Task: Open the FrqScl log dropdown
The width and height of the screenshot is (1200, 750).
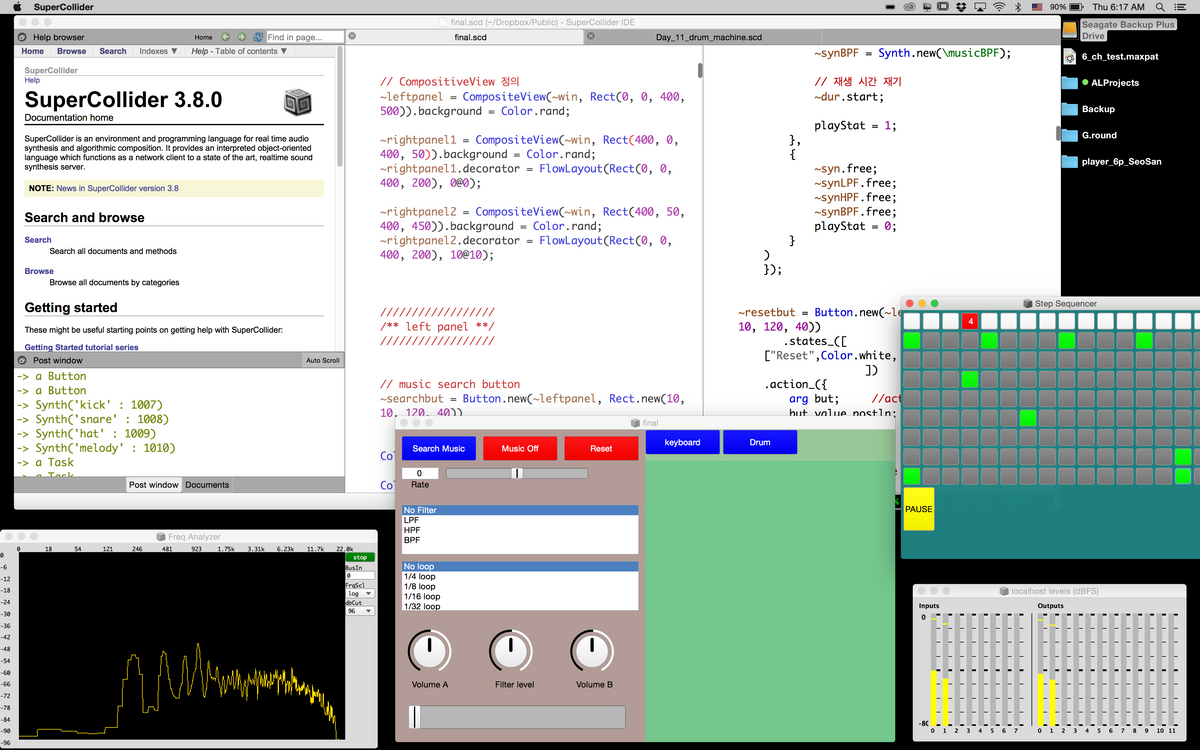Action: point(361,593)
